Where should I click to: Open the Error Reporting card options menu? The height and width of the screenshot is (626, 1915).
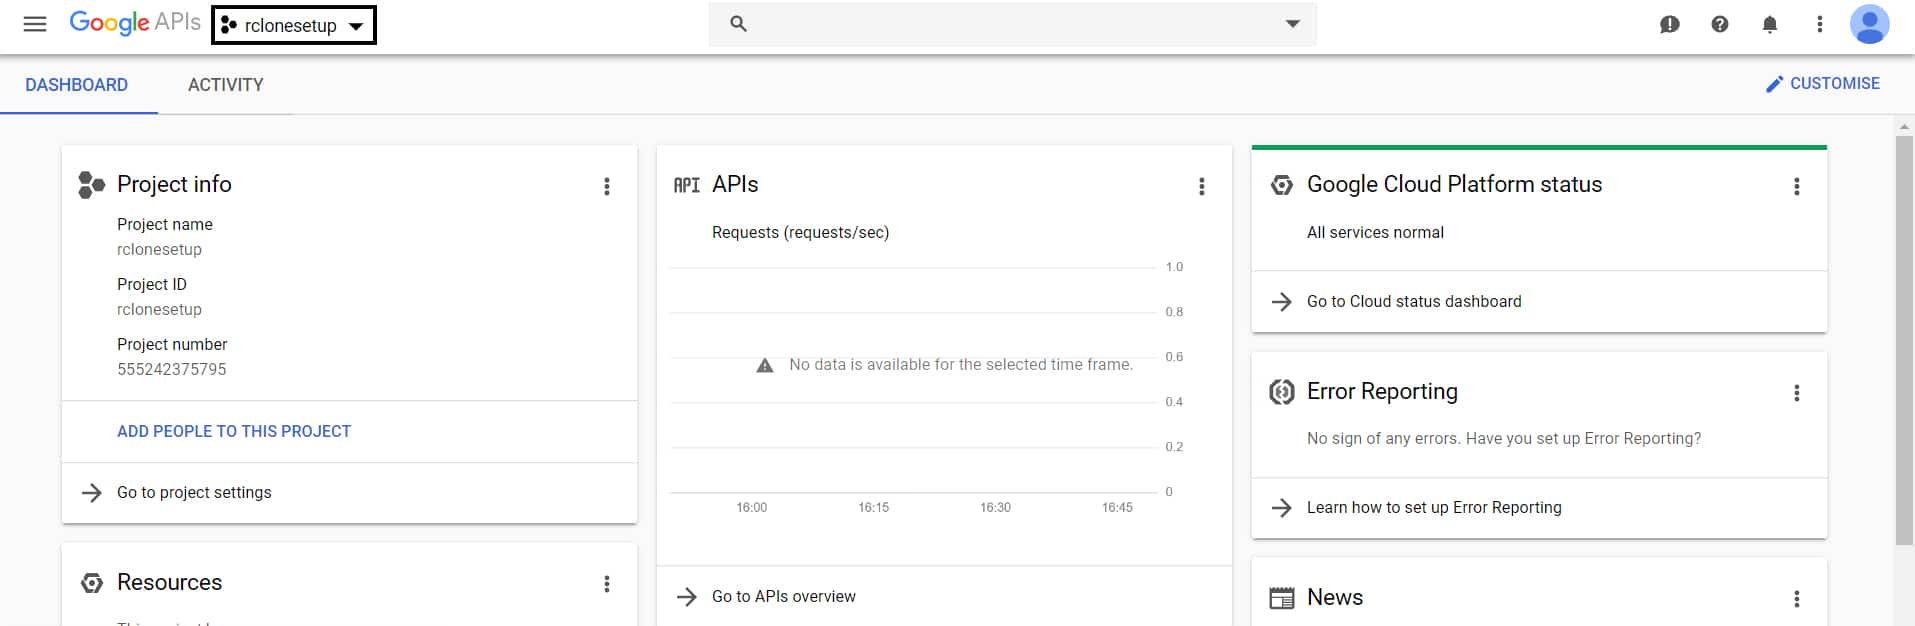click(1797, 393)
